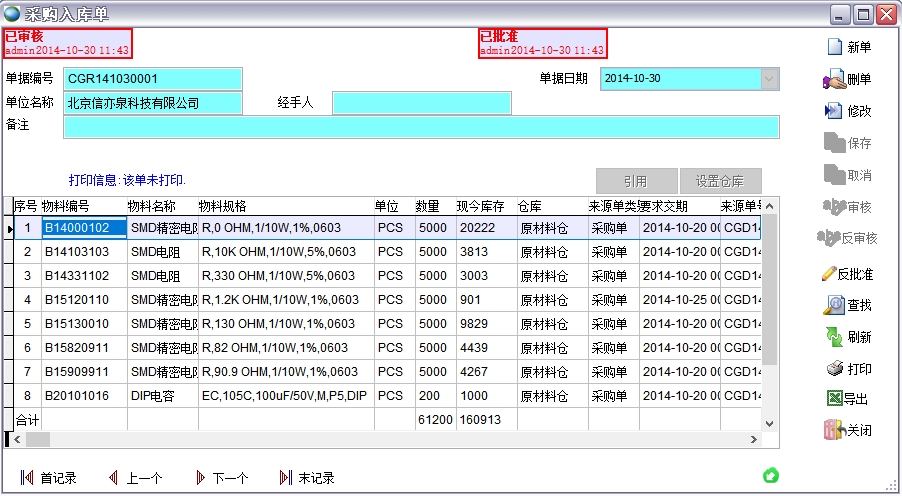Screen dimensions: 902x496
Task: Click total quantity 61200
Action: pos(435,420)
